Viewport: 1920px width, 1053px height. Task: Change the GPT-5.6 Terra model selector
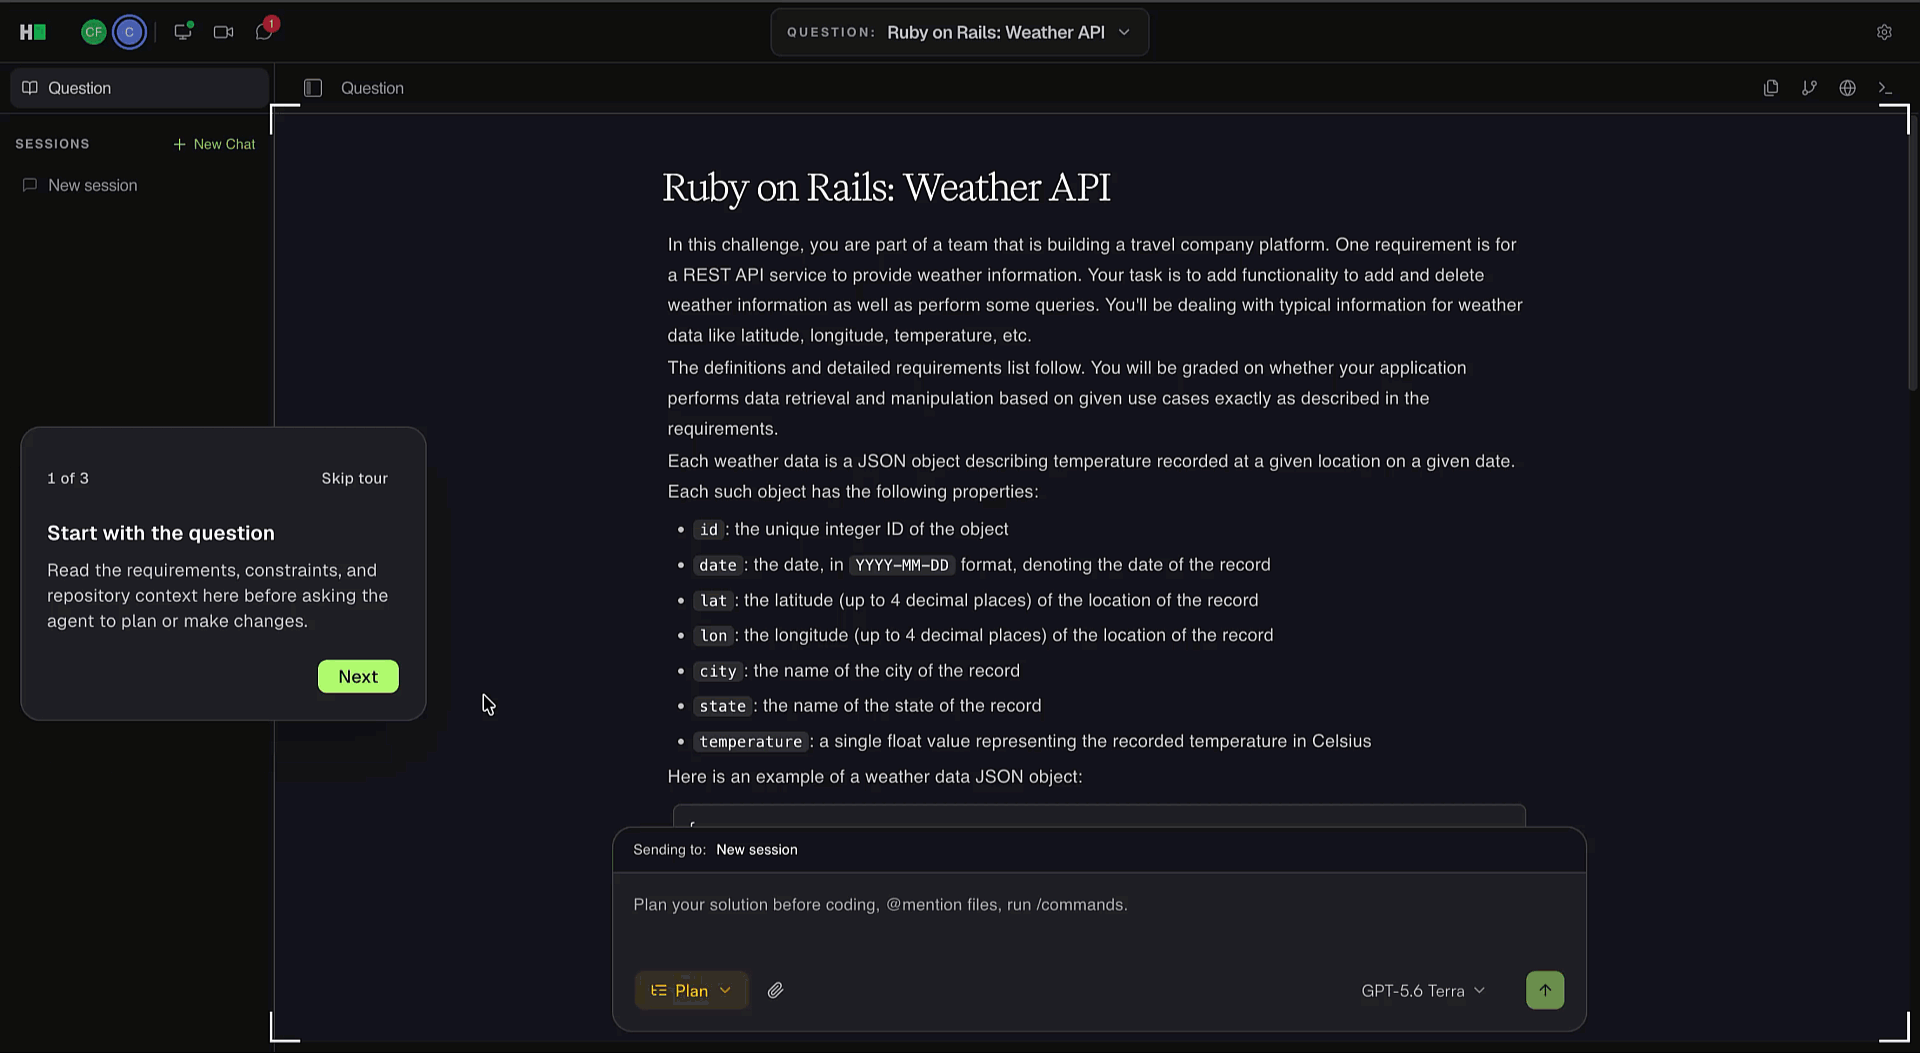click(1423, 990)
